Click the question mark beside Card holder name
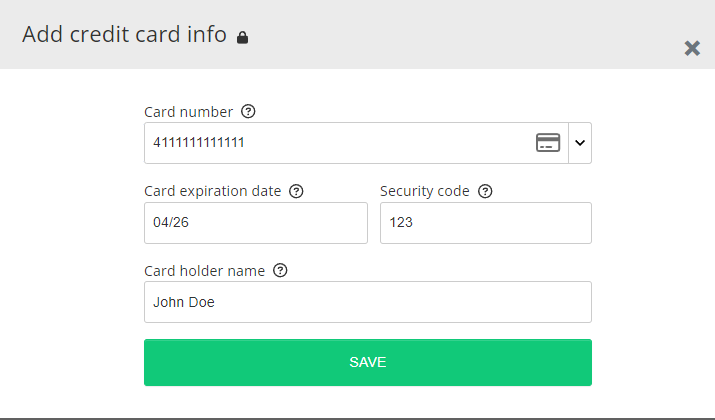The image size is (715, 420). click(x=280, y=270)
